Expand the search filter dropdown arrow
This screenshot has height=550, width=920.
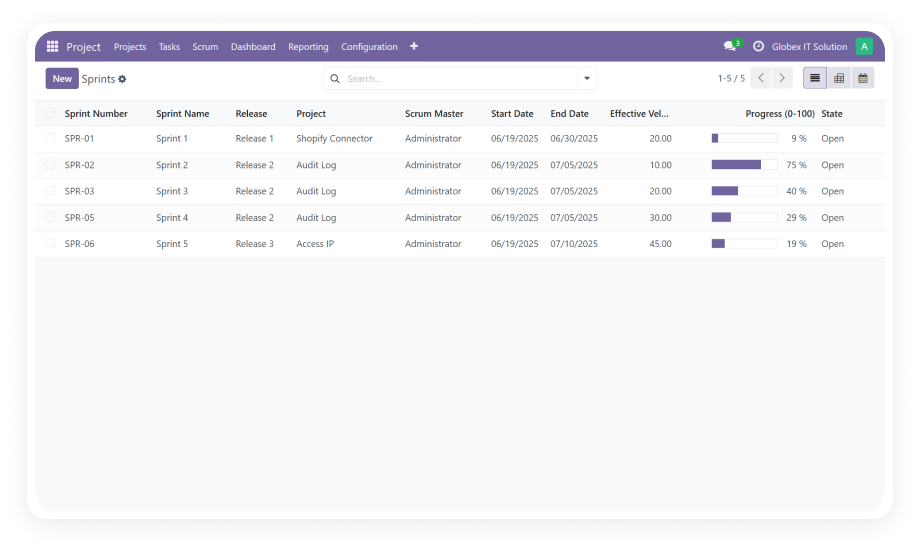[587, 79]
